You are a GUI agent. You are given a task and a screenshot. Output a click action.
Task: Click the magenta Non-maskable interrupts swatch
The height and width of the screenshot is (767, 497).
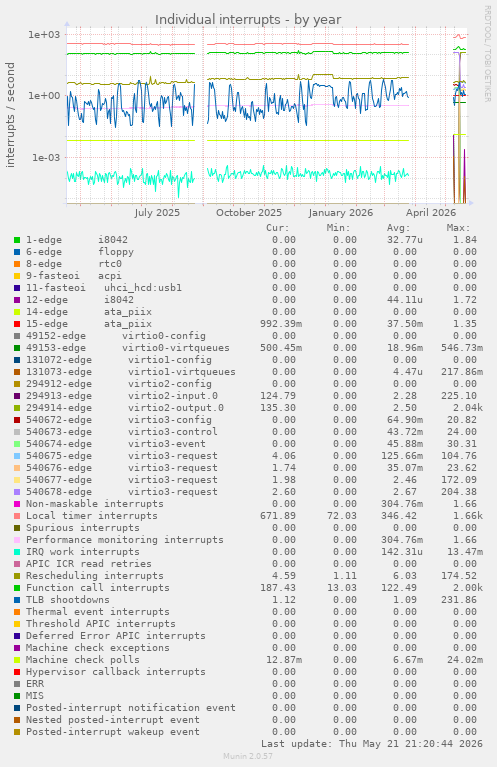17,504
